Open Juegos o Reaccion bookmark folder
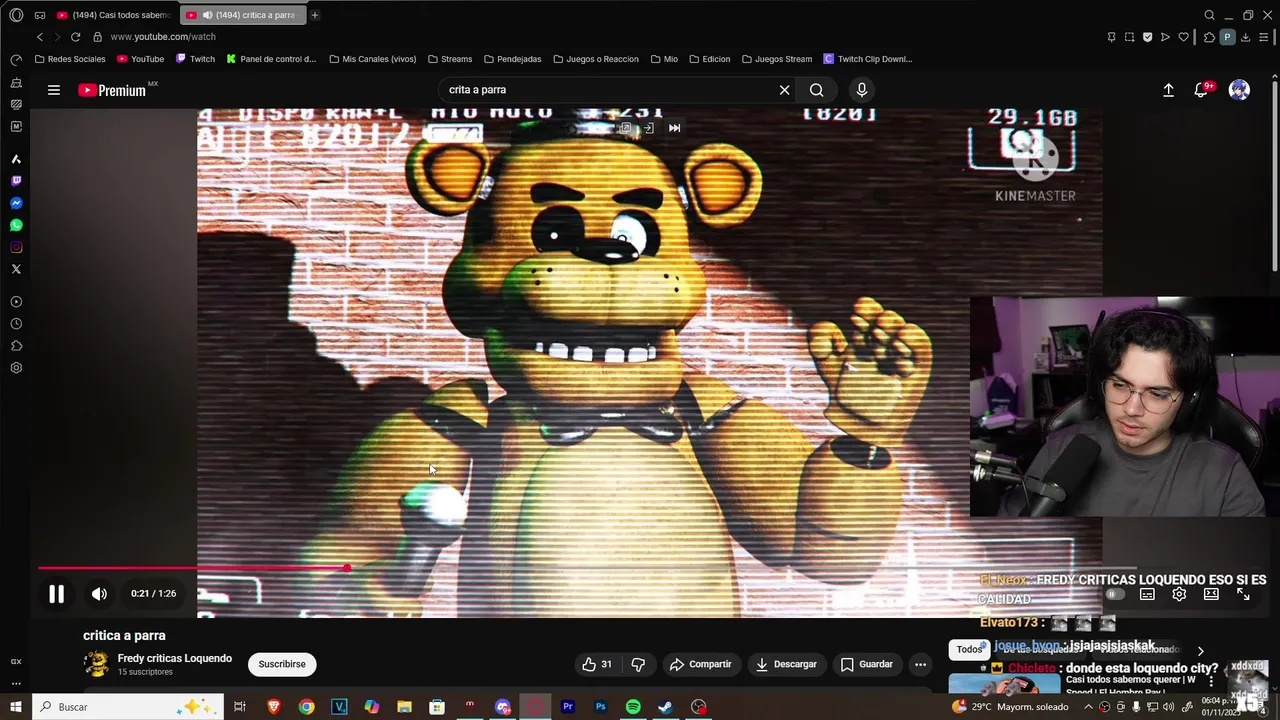The width and height of the screenshot is (1280, 720). [x=595, y=59]
